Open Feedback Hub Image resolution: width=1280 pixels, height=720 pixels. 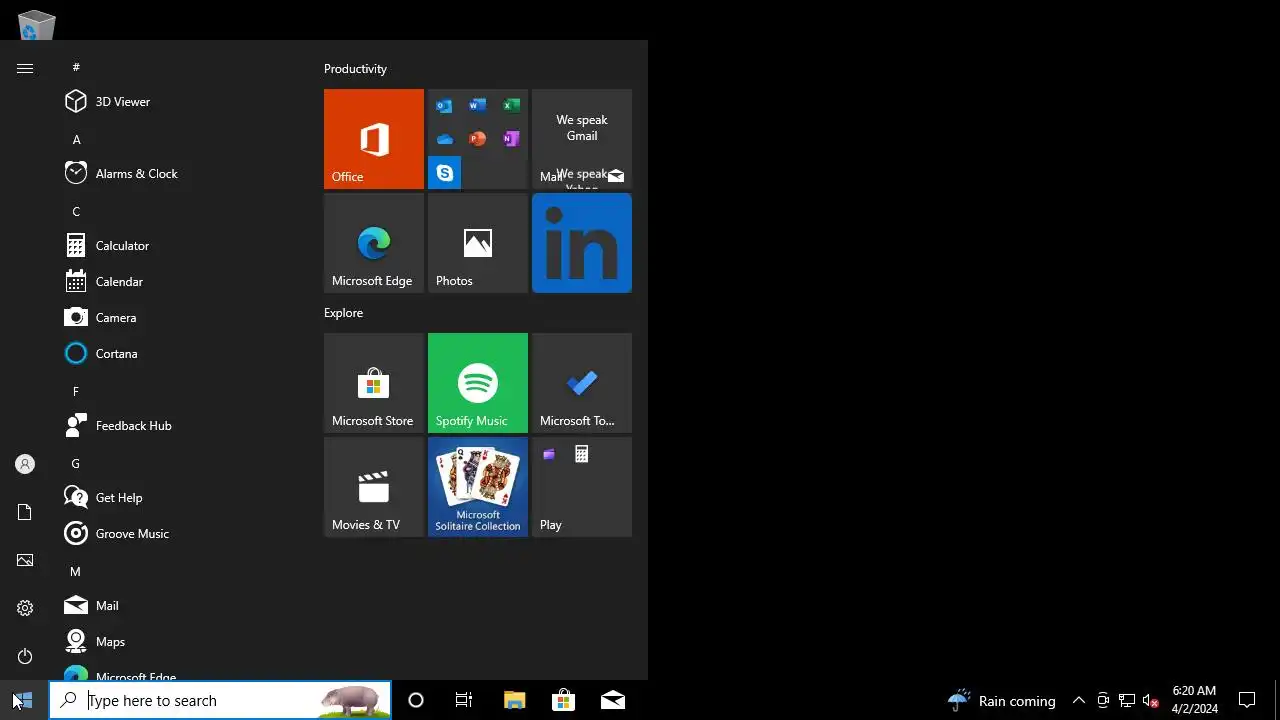click(178, 426)
